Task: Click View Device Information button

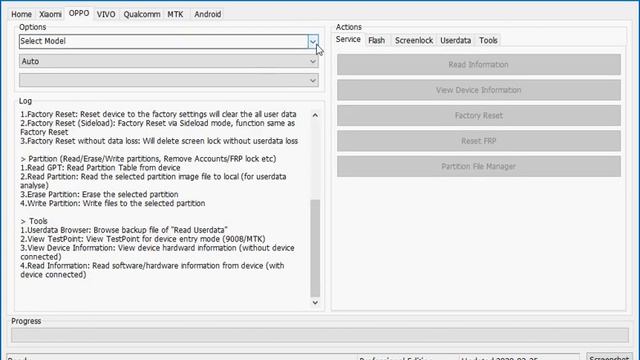Action: click(479, 90)
